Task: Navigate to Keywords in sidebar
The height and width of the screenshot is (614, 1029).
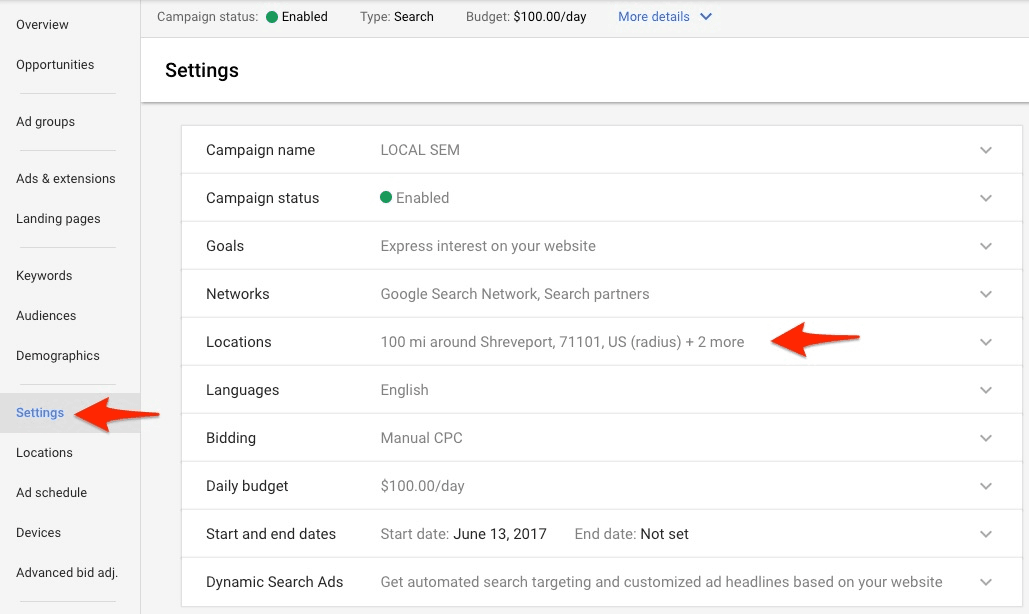Action: pyautogui.click(x=44, y=276)
